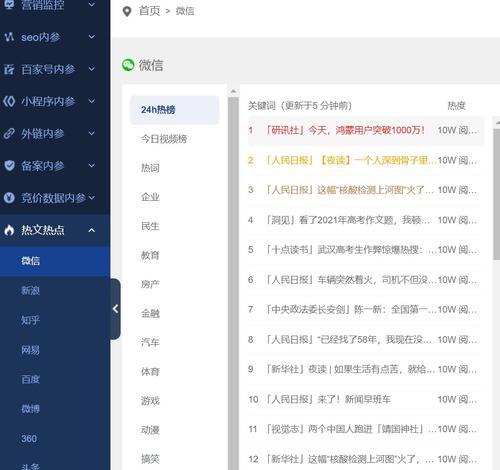
Task: Click the location pin breadcrumb icon
Action: point(127,11)
